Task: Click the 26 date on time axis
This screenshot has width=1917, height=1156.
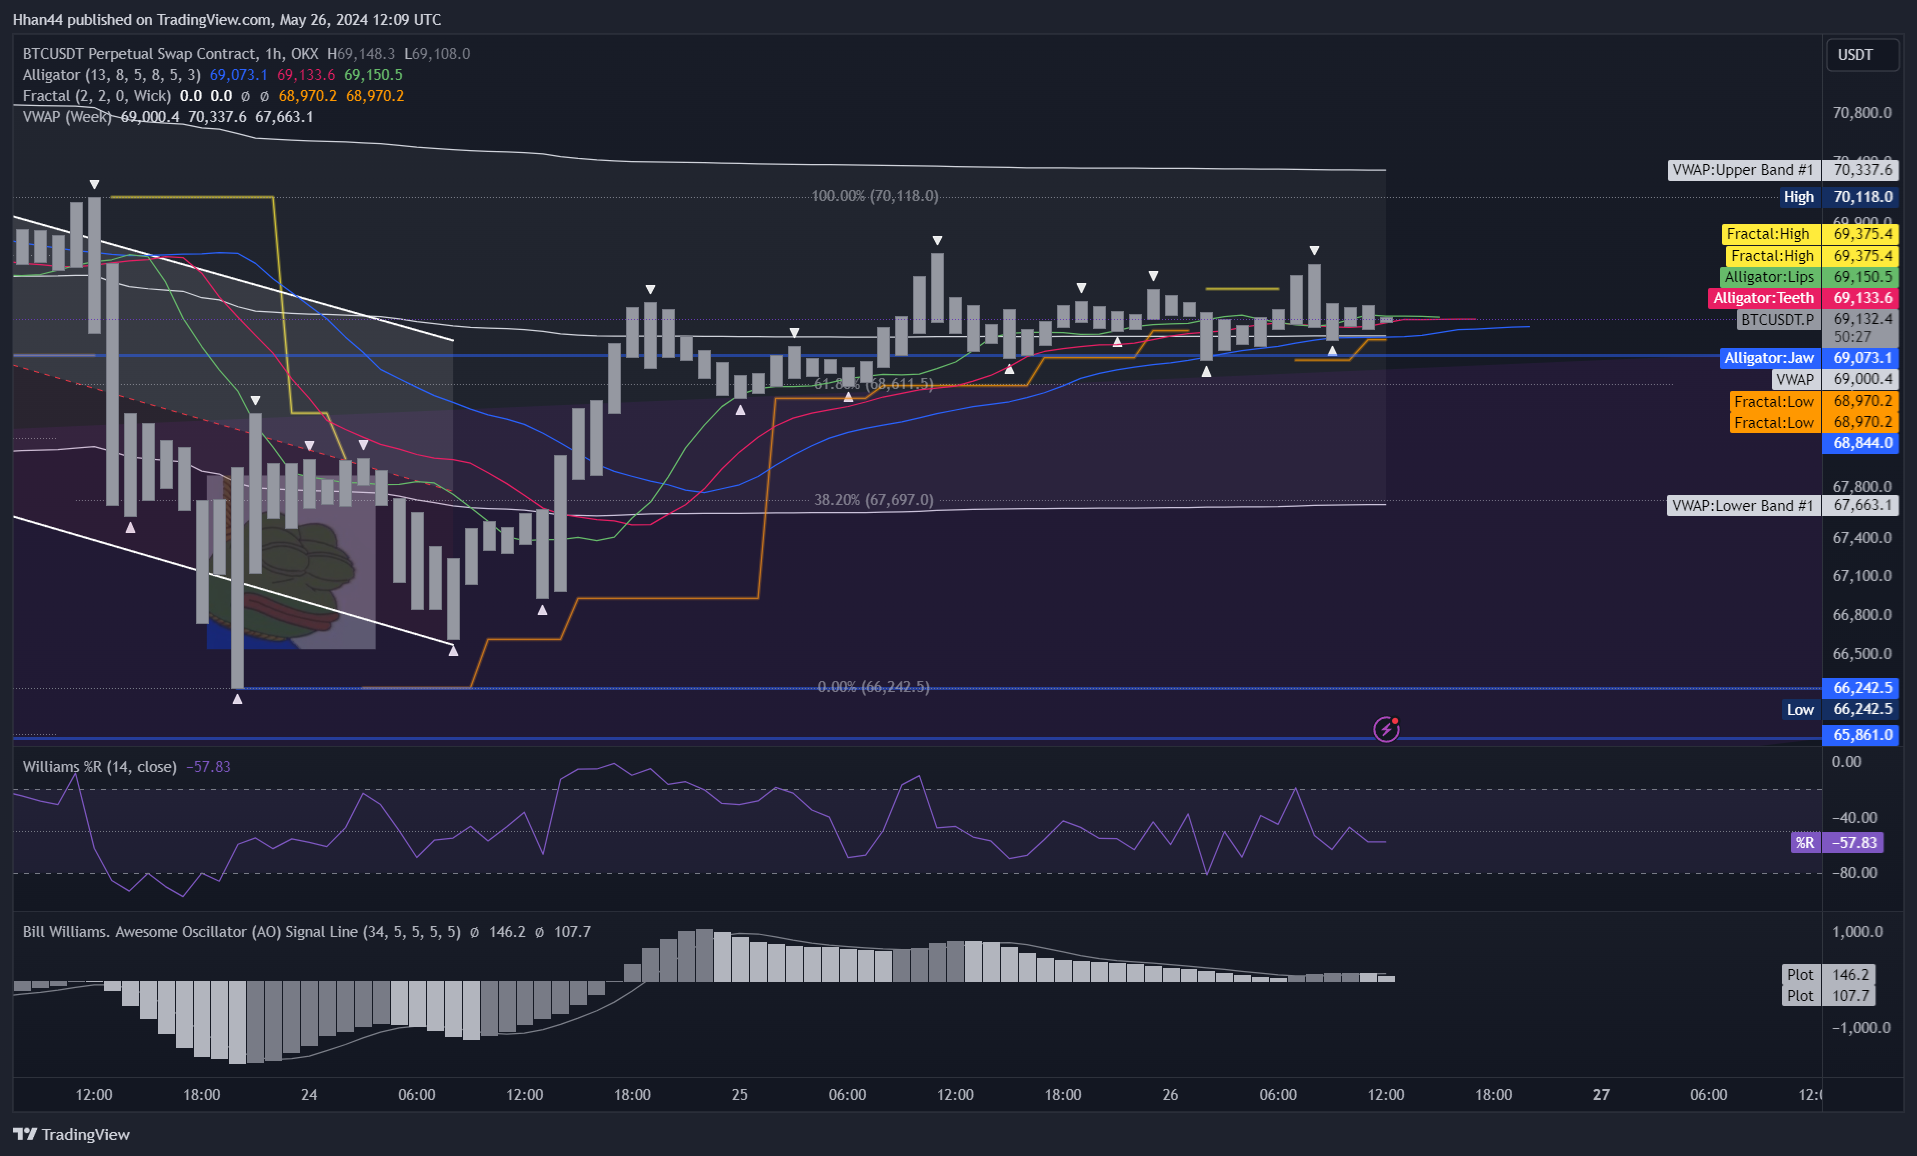Action: click(x=1171, y=1095)
